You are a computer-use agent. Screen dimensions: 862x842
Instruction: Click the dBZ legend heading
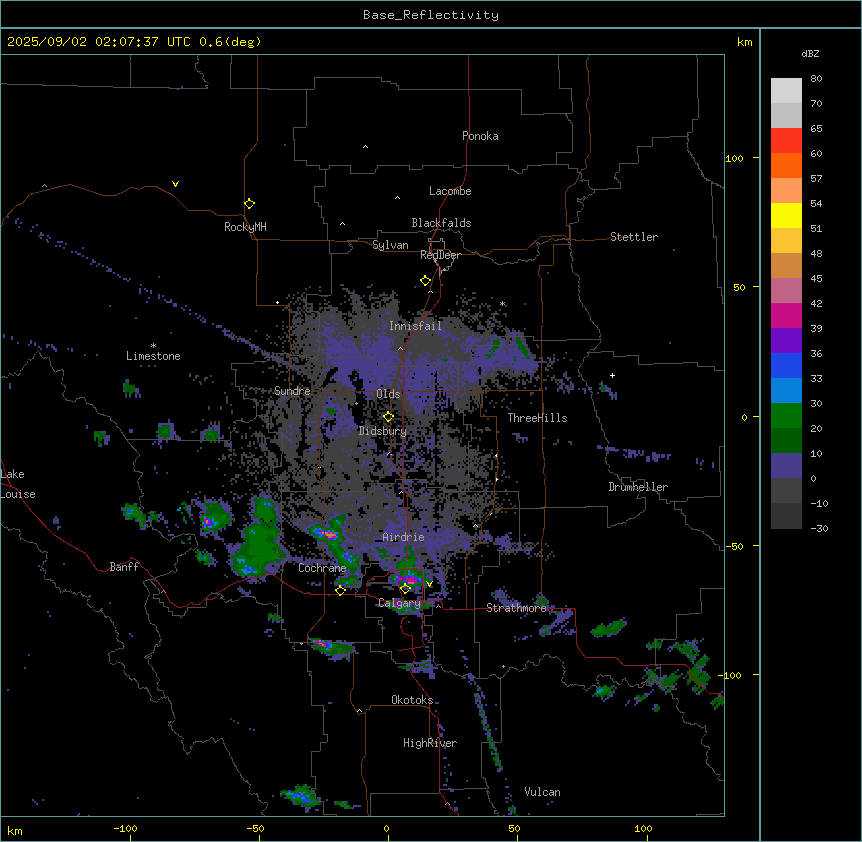point(810,54)
